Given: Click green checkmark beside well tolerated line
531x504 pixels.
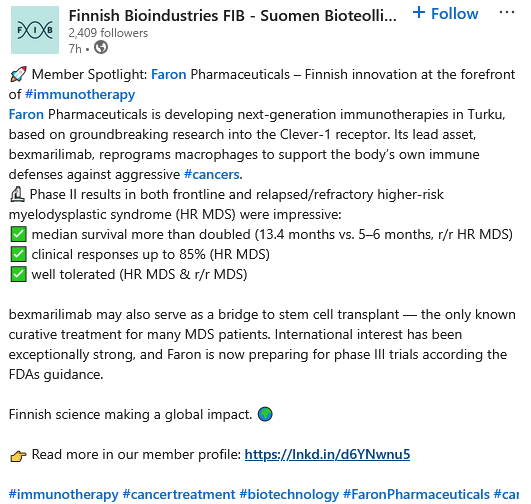Looking at the screenshot, I should point(18,274).
